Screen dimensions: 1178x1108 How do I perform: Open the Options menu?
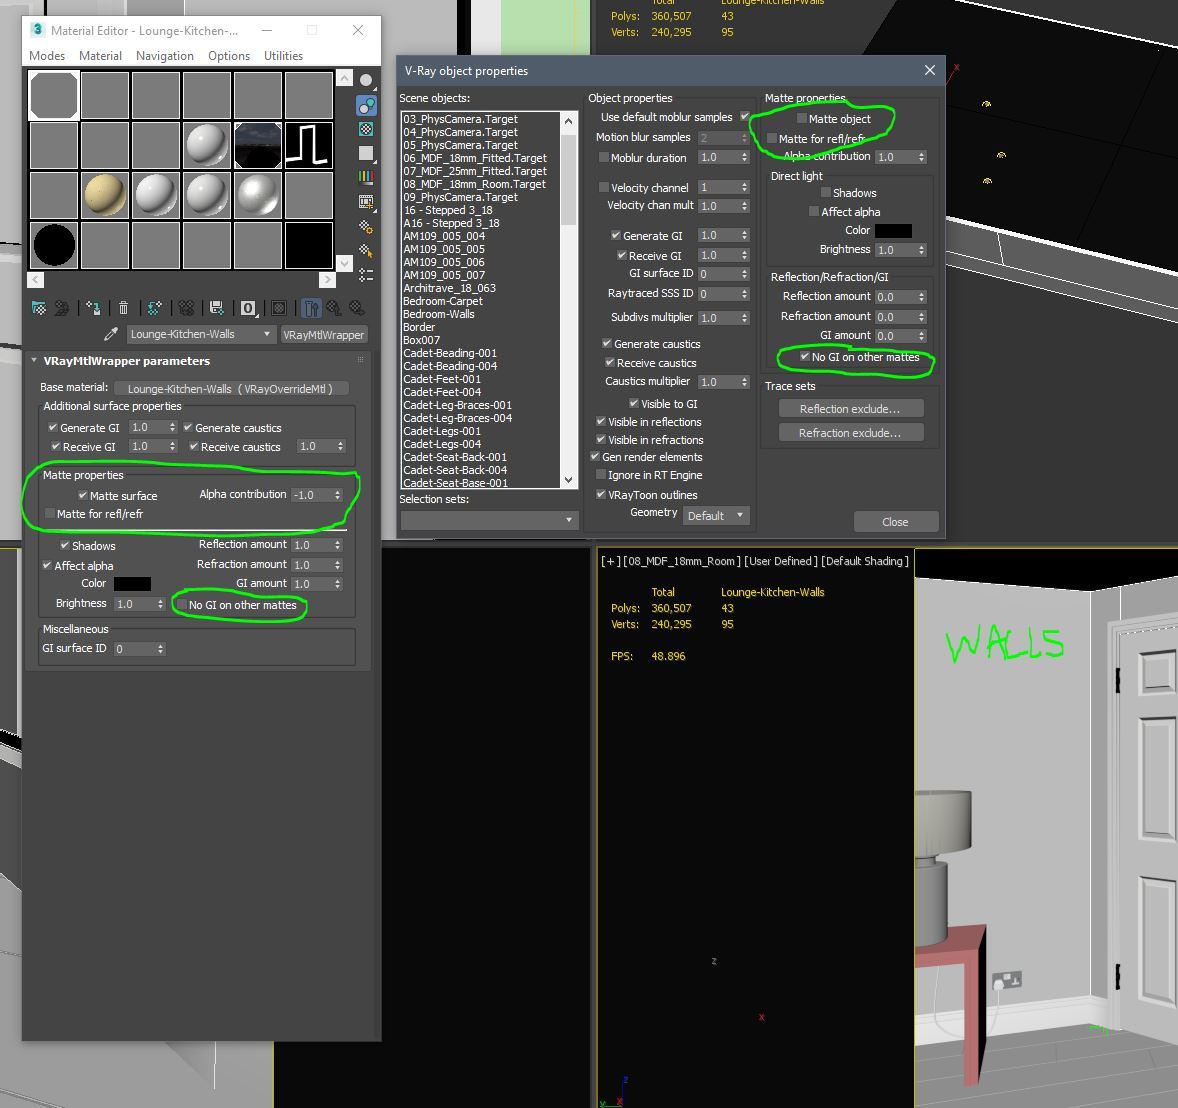pos(229,56)
